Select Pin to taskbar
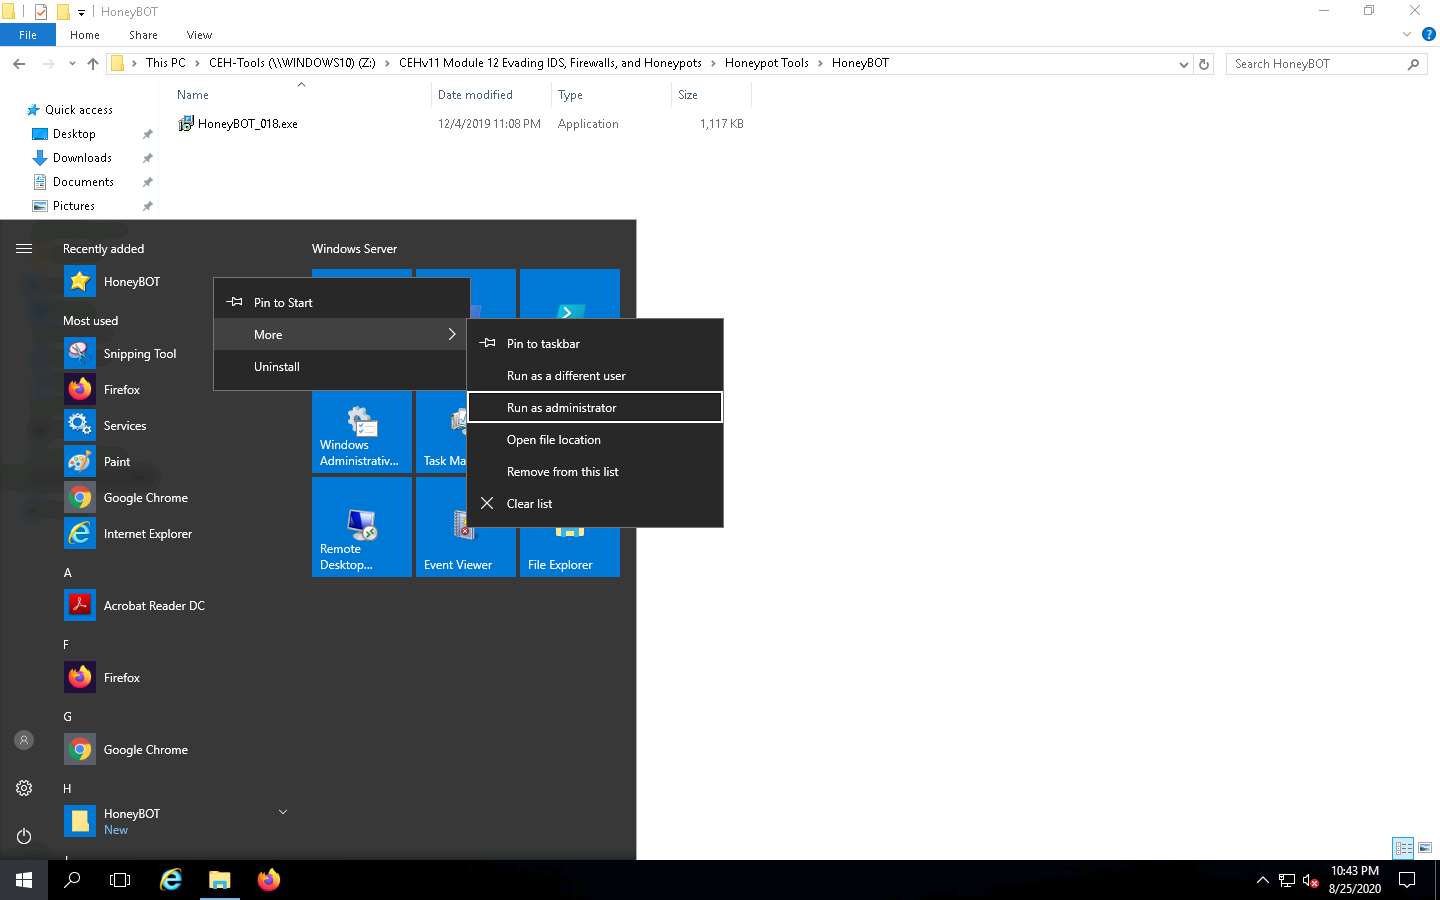Image resolution: width=1440 pixels, height=900 pixels. coord(595,344)
